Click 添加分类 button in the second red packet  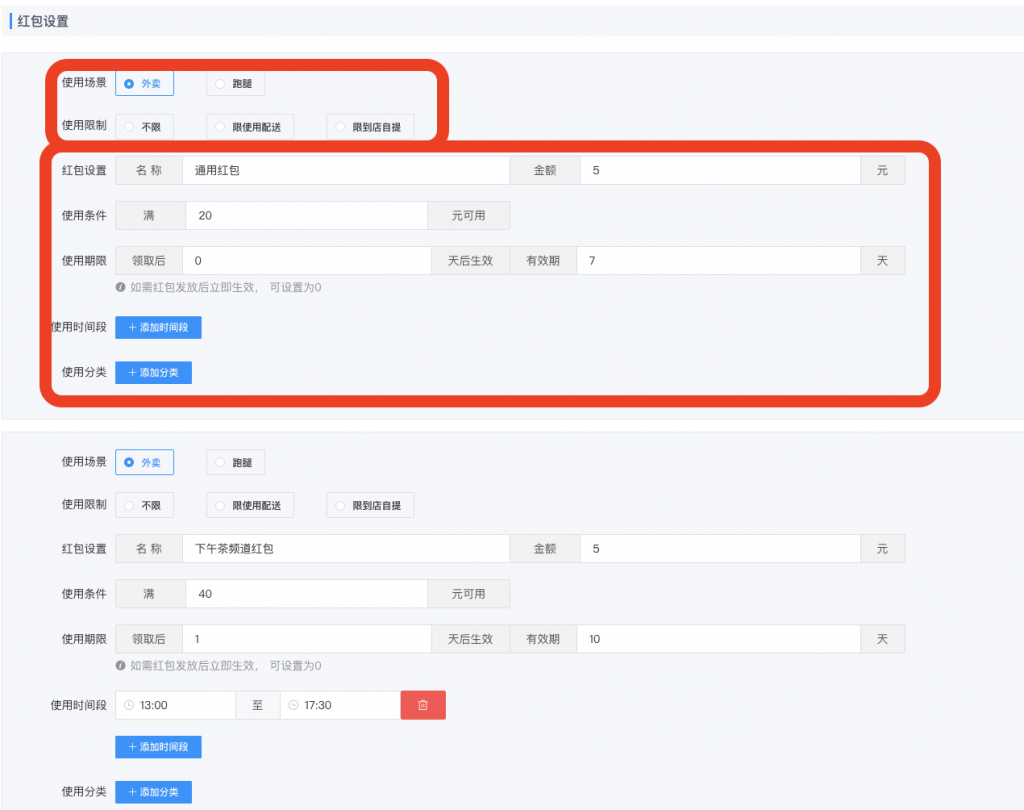153,792
